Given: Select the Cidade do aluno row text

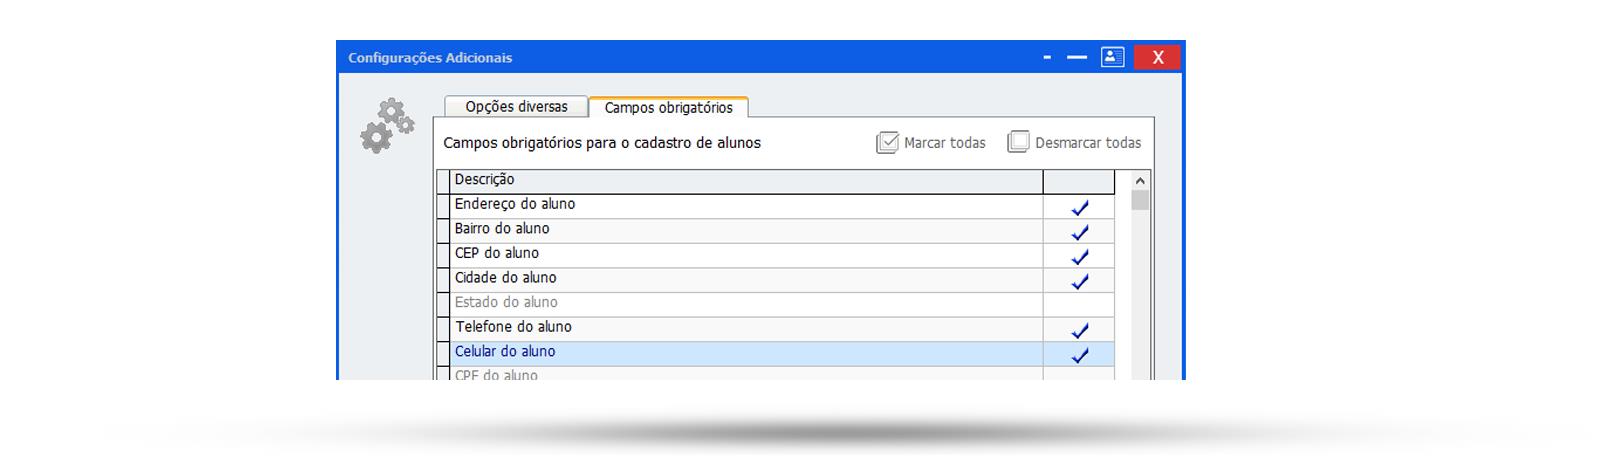Looking at the screenshot, I should click(x=506, y=278).
